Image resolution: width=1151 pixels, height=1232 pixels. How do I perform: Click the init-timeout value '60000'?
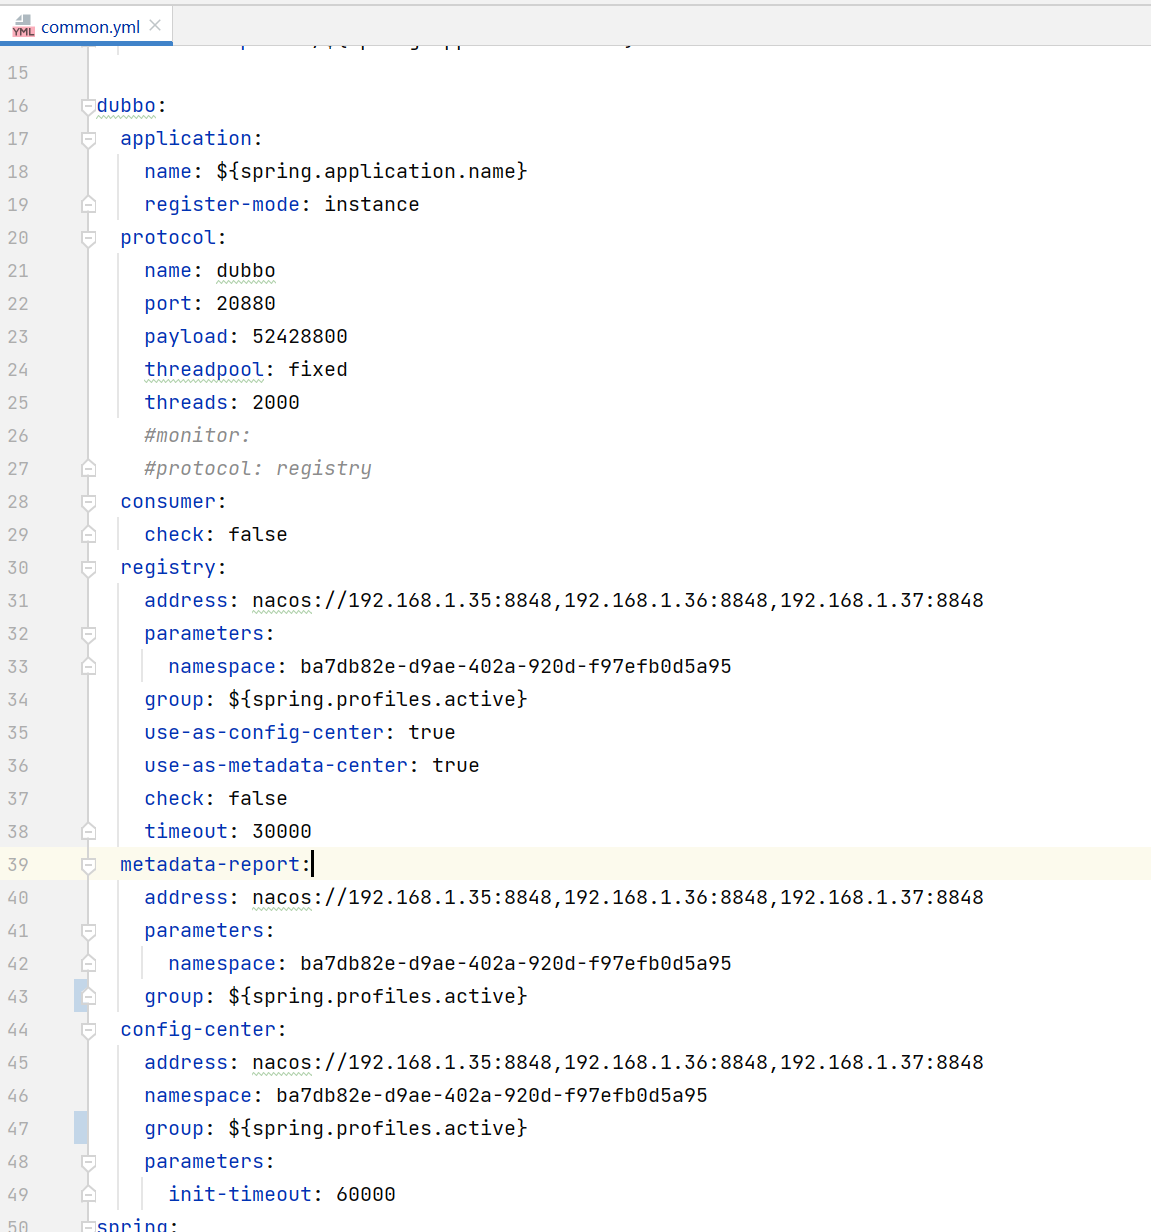[366, 1195]
